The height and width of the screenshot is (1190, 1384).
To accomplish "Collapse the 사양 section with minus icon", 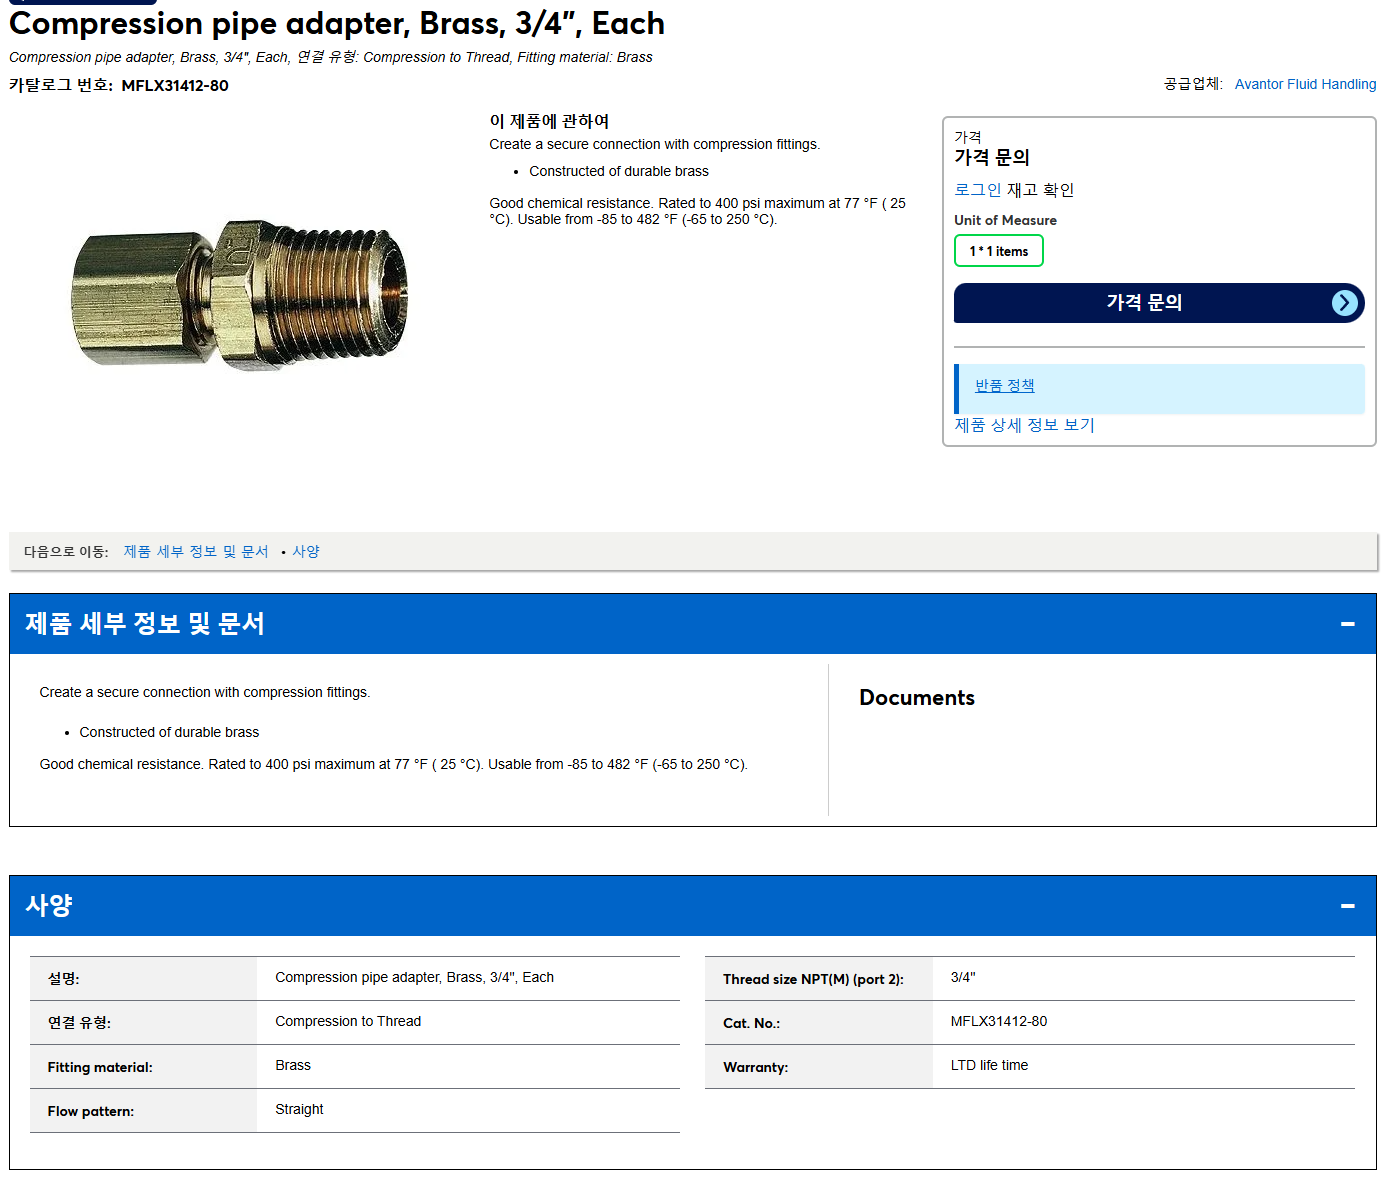I will (x=1347, y=906).
